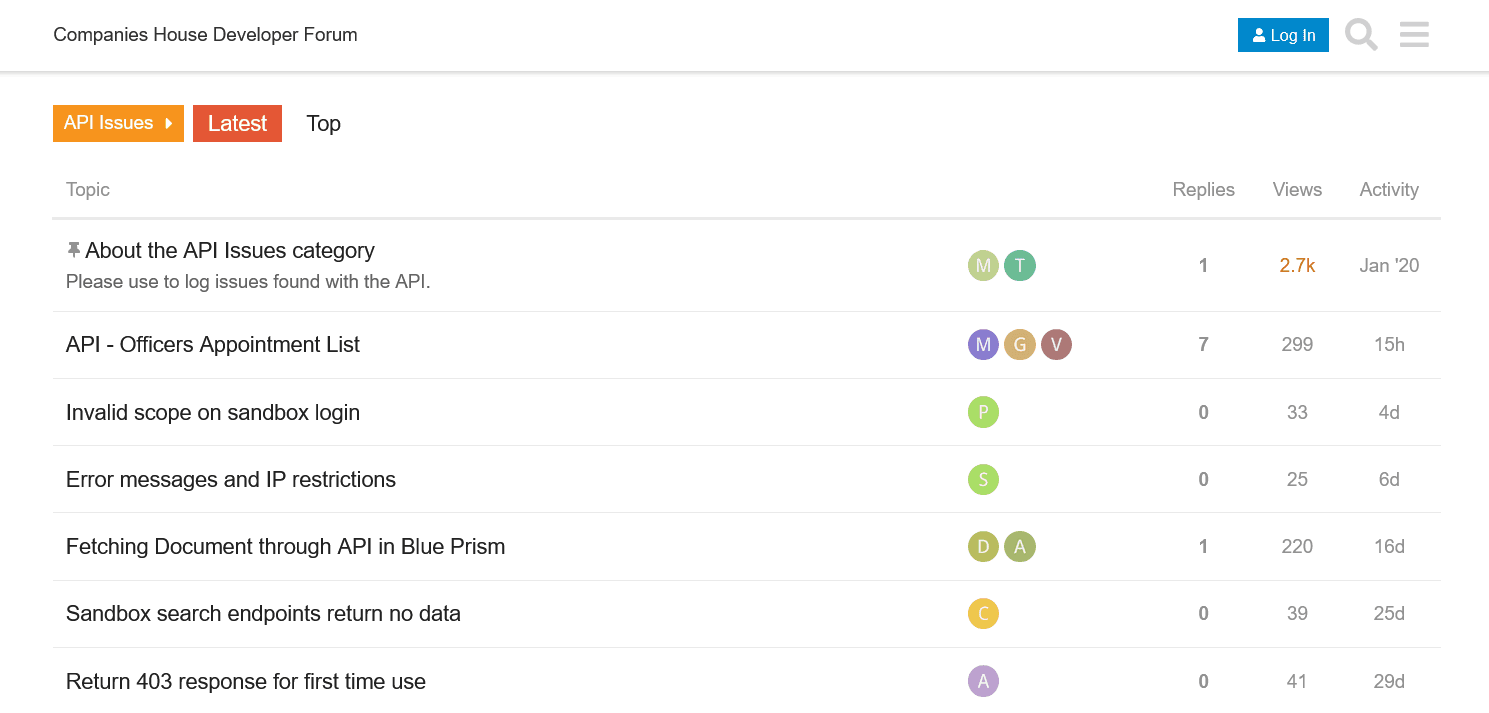Click the brown V user avatar

pos(1056,345)
